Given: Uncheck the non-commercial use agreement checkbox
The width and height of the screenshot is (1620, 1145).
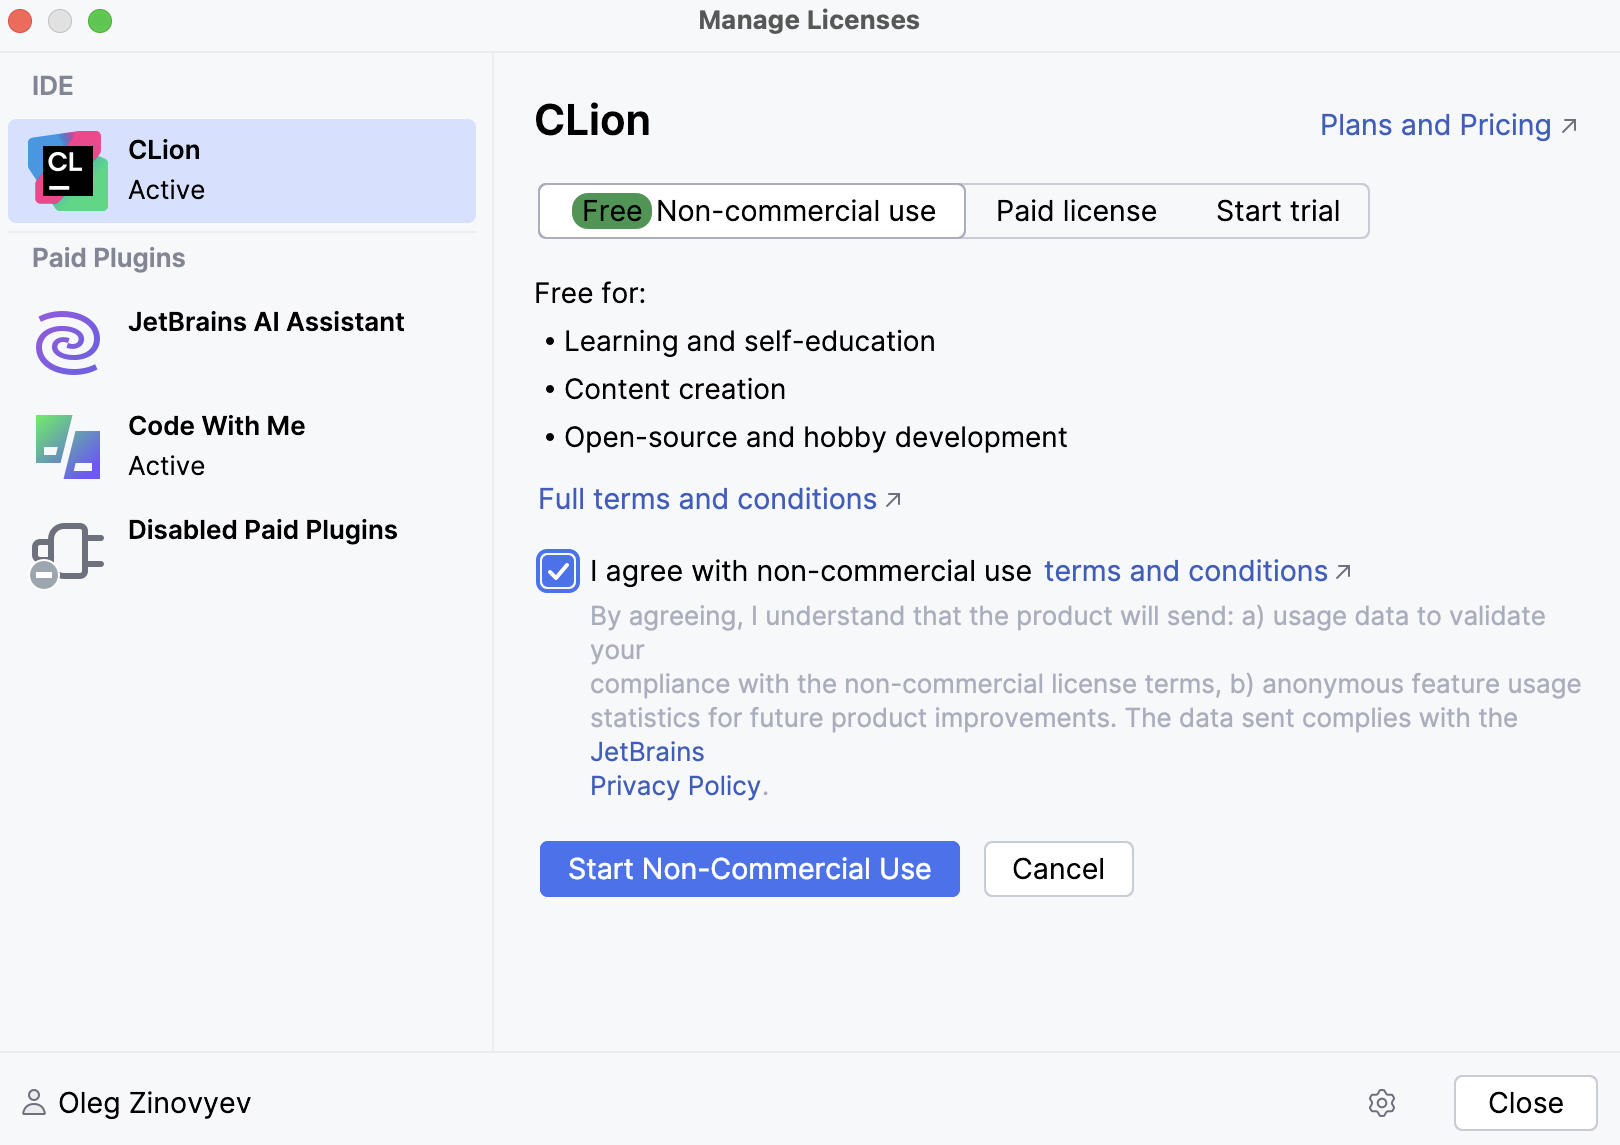Looking at the screenshot, I should tap(557, 571).
